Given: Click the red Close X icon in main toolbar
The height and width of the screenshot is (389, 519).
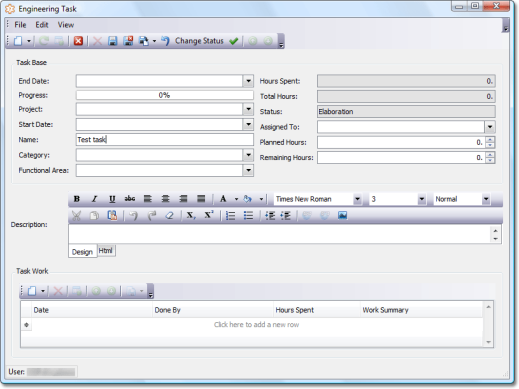Looking at the screenshot, I should 78,41.
